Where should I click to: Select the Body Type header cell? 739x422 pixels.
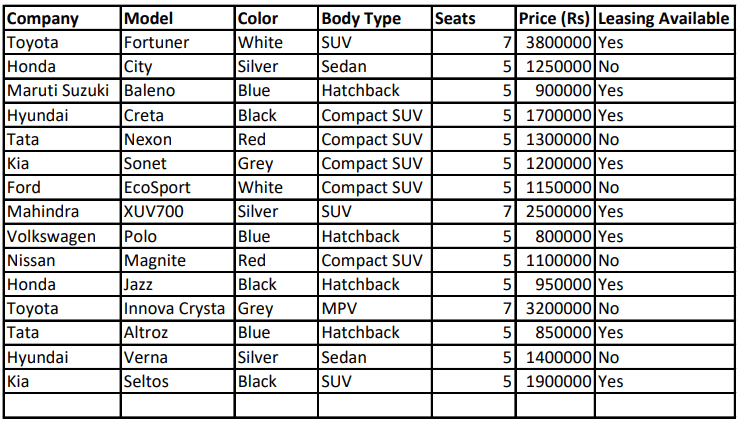pyautogui.click(x=361, y=19)
